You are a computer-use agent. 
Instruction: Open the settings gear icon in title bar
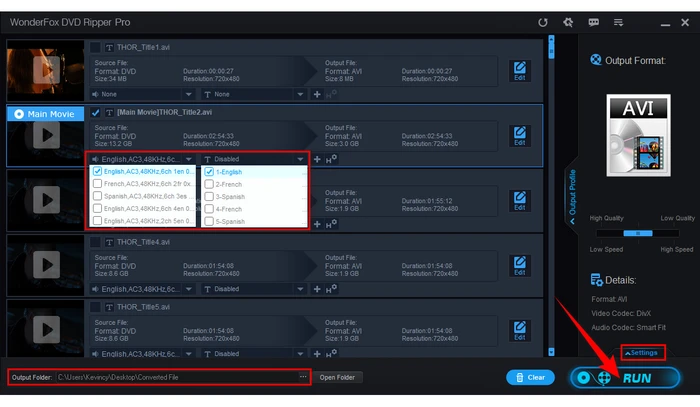coord(568,22)
